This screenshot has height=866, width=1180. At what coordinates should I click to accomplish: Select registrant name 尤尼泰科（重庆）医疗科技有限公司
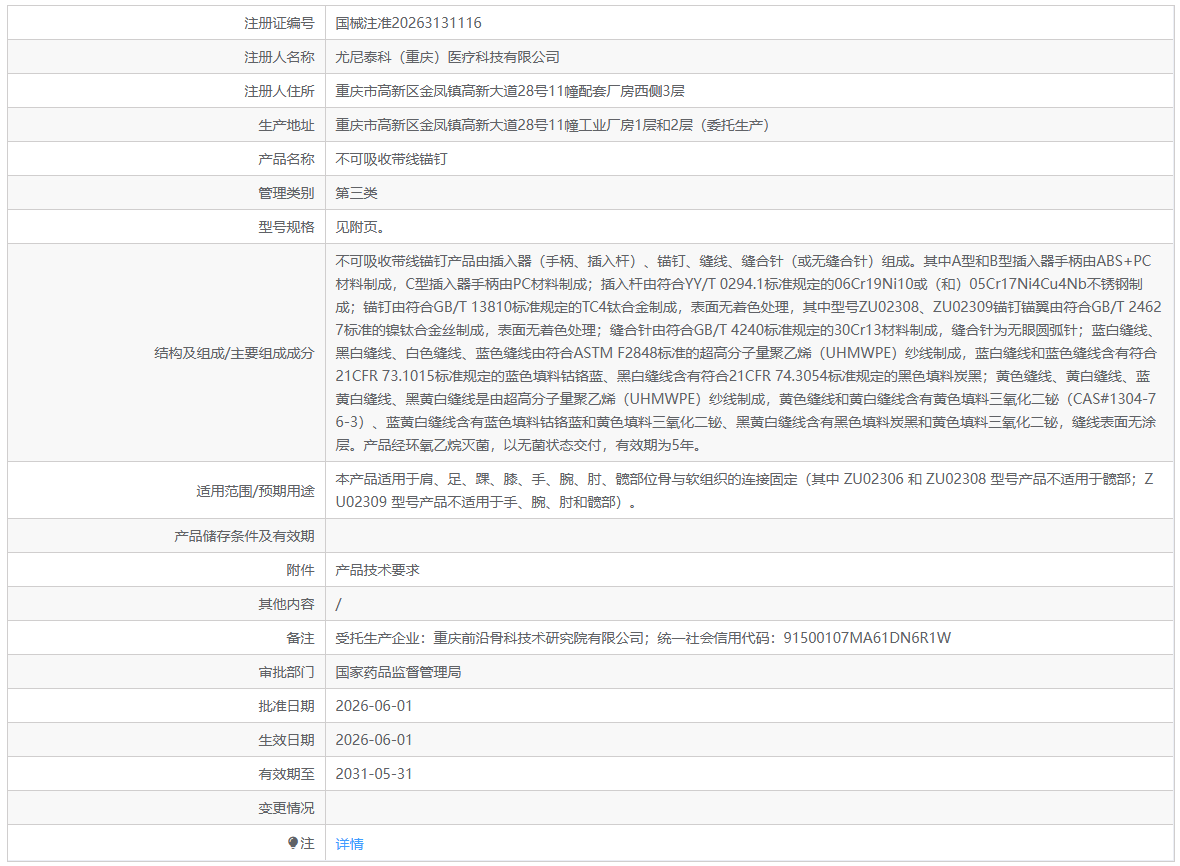(x=448, y=57)
